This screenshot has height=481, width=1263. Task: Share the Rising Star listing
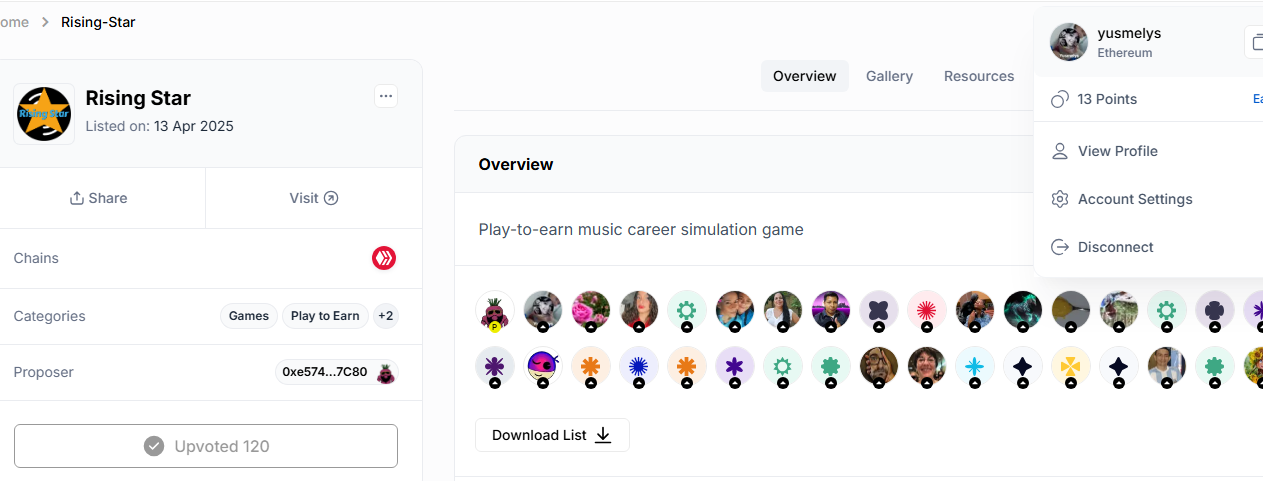(x=99, y=198)
